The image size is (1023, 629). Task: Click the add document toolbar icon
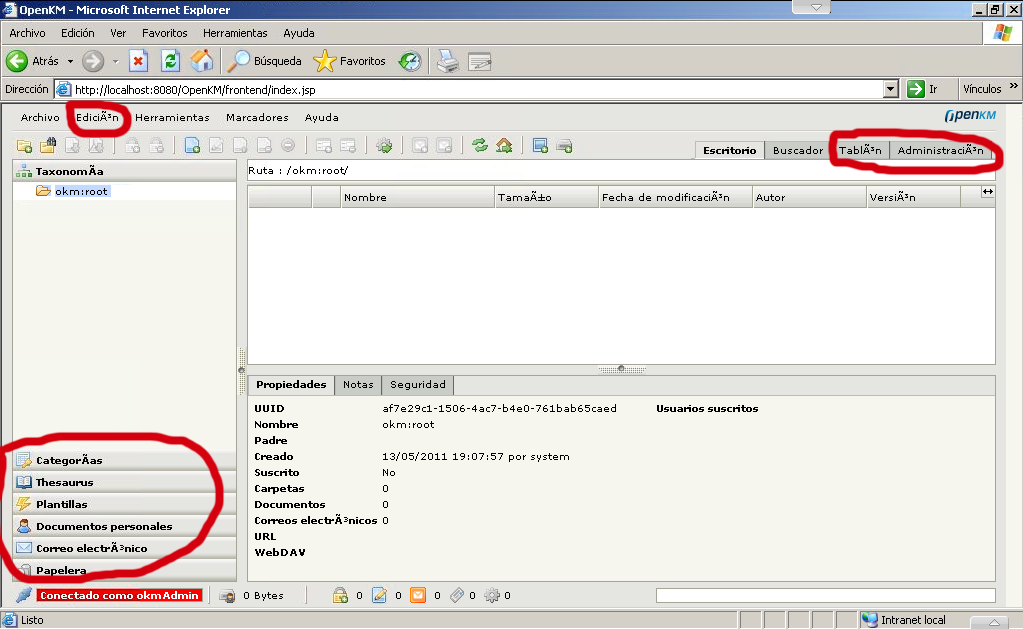pos(192,146)
